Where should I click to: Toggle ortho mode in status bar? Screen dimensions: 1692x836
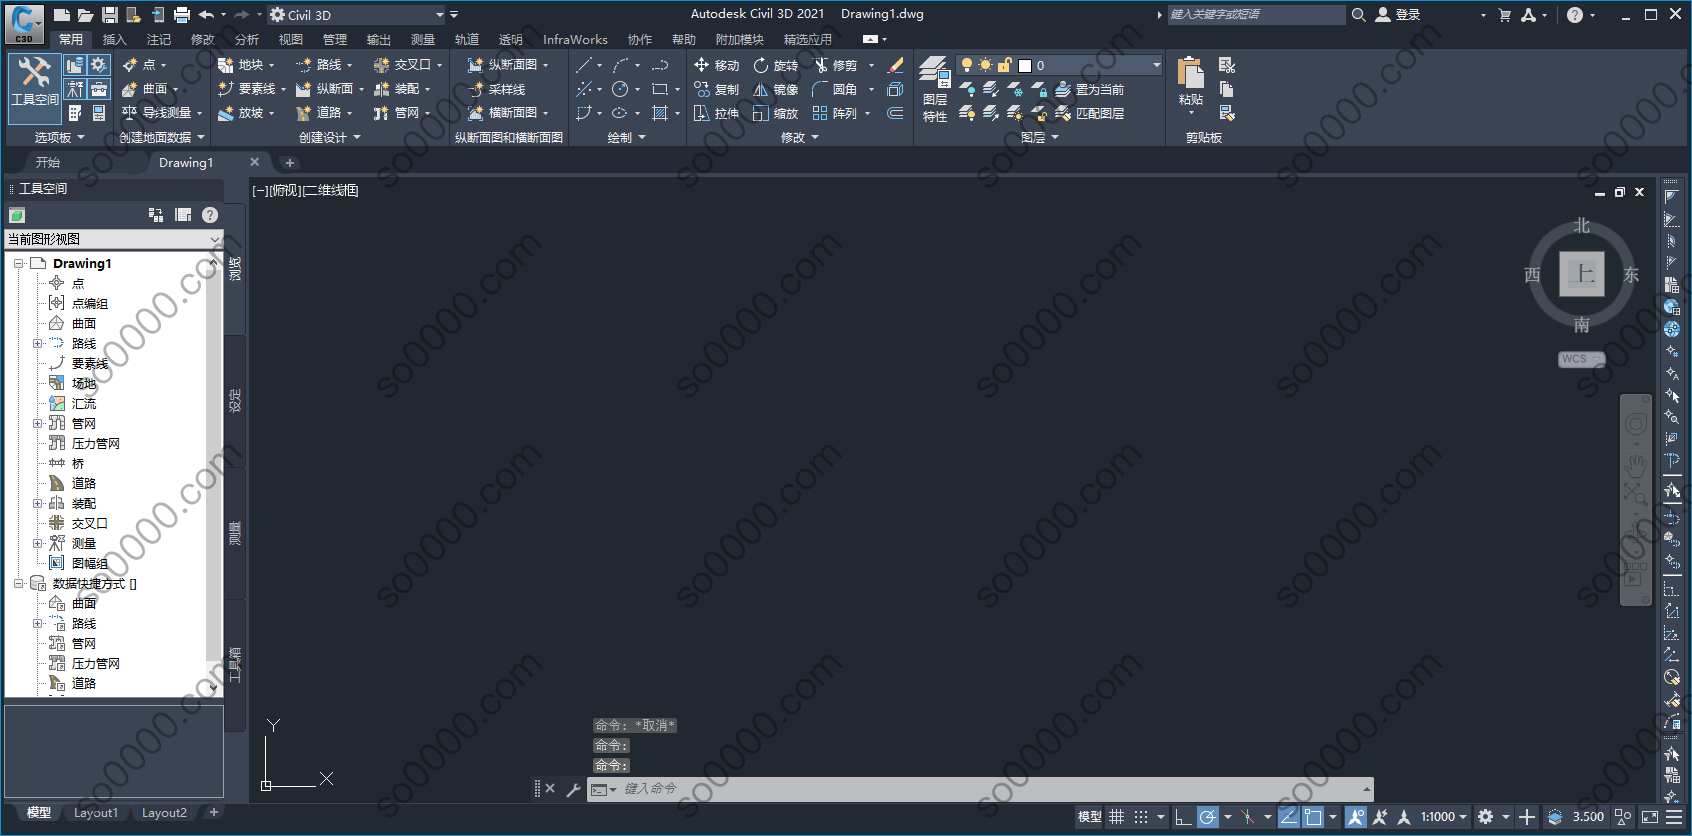click(1183, 817)
